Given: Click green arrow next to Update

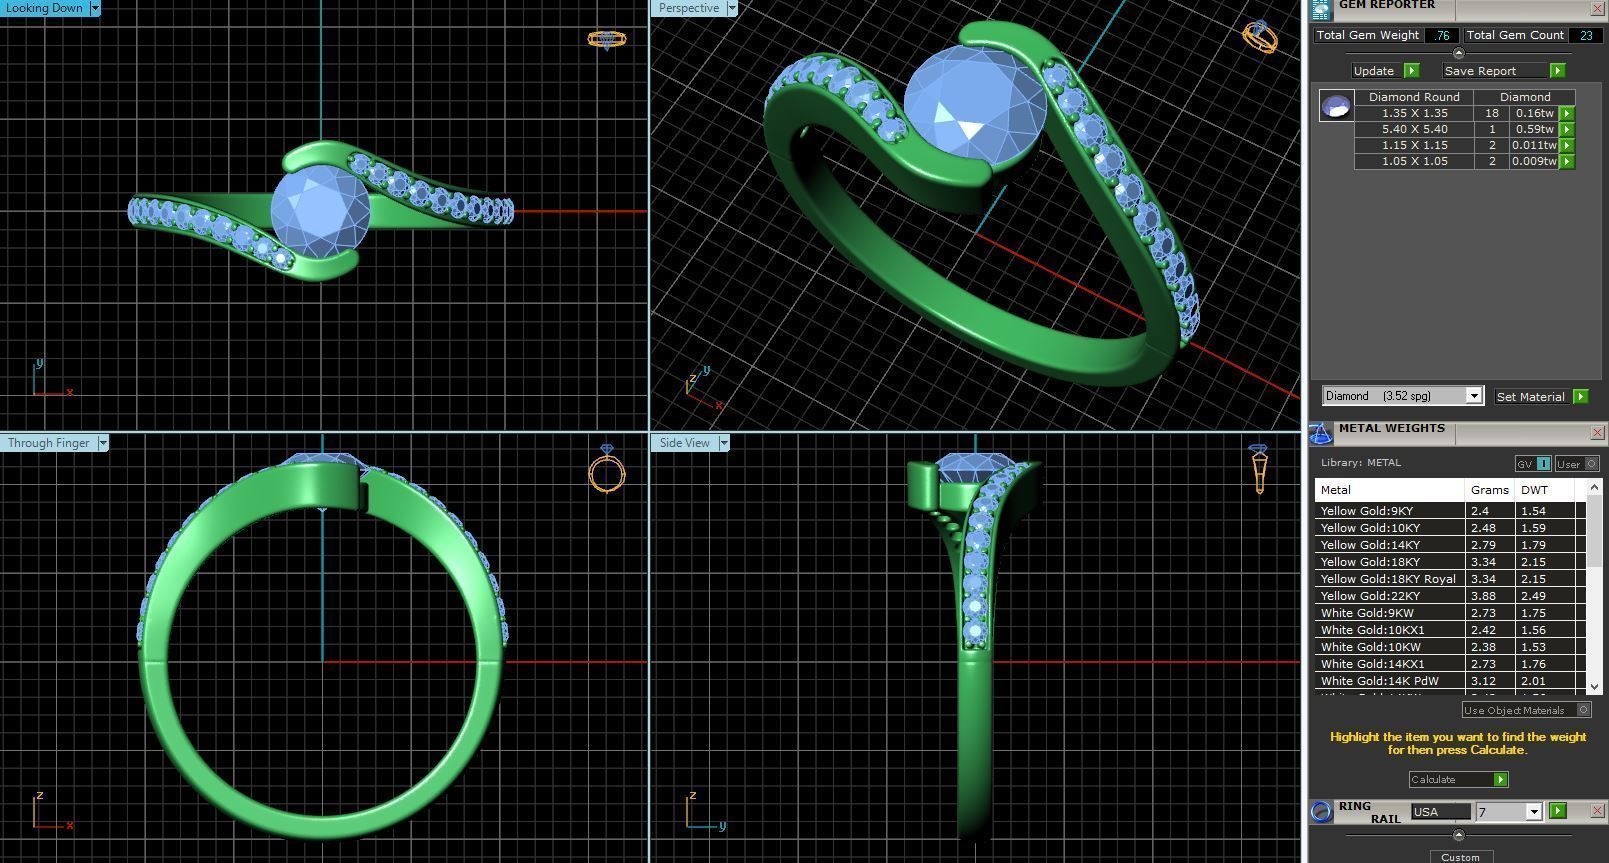Looking at the screenshot, I should tap(1411, 71).
